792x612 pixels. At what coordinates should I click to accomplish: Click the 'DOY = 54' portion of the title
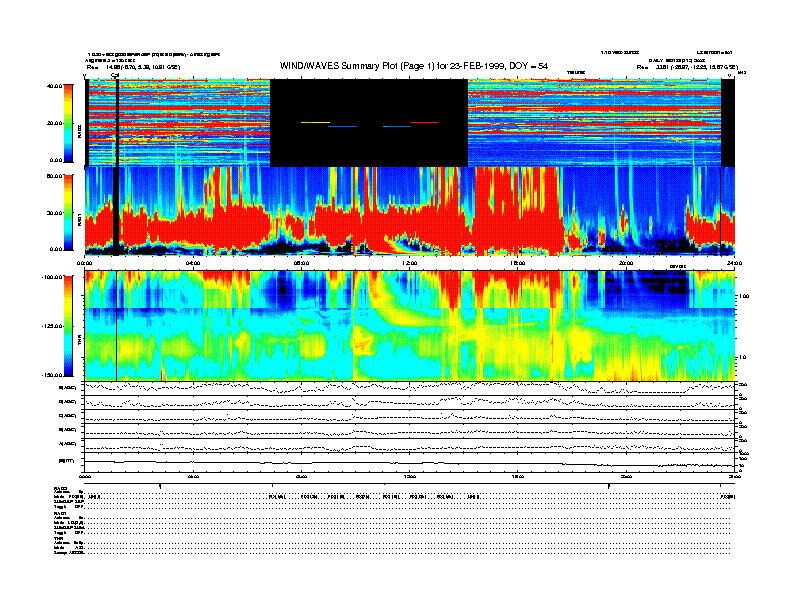[x=529, y=66]
